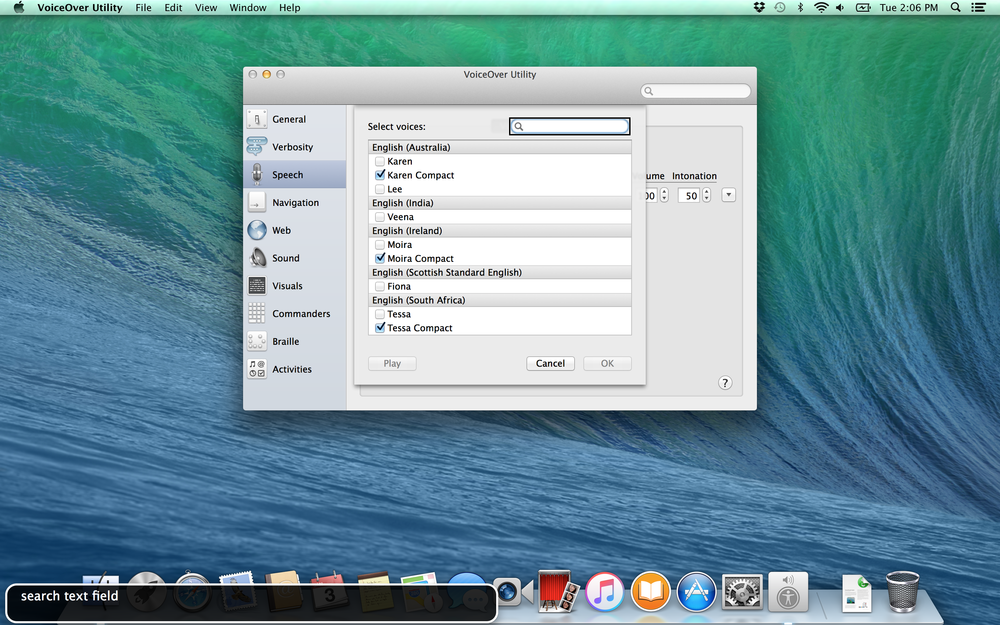Enable the Veena voice
Image resolution: width=1000 pixels, height=625 pixels.
380,217
